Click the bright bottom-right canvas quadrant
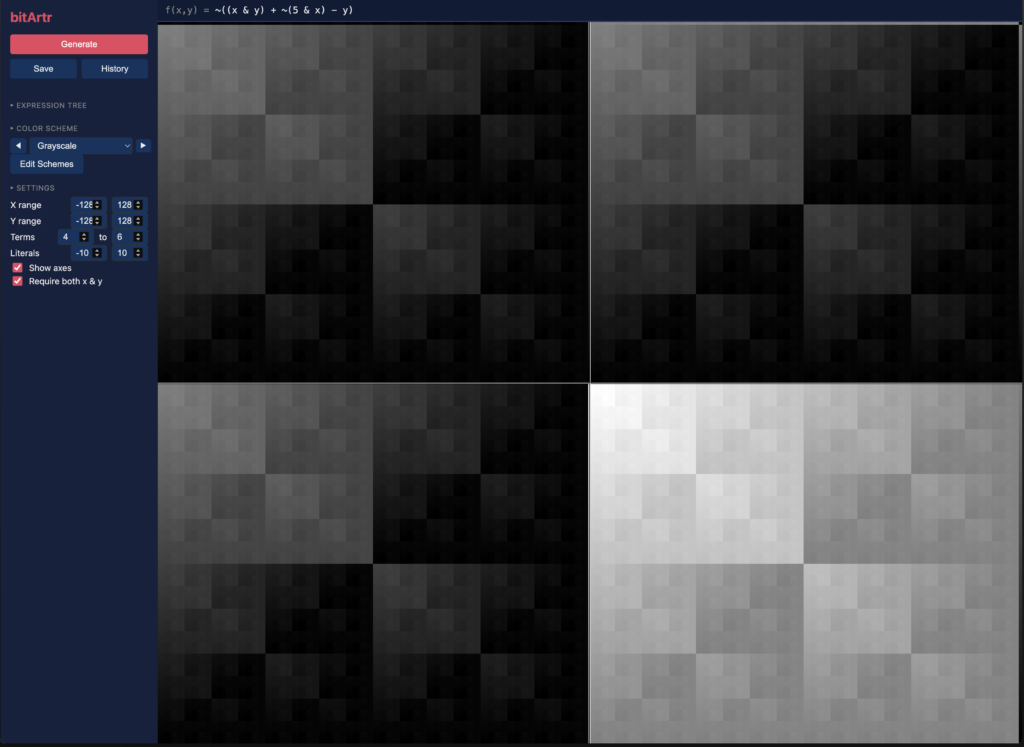 [x=806, y=563]
